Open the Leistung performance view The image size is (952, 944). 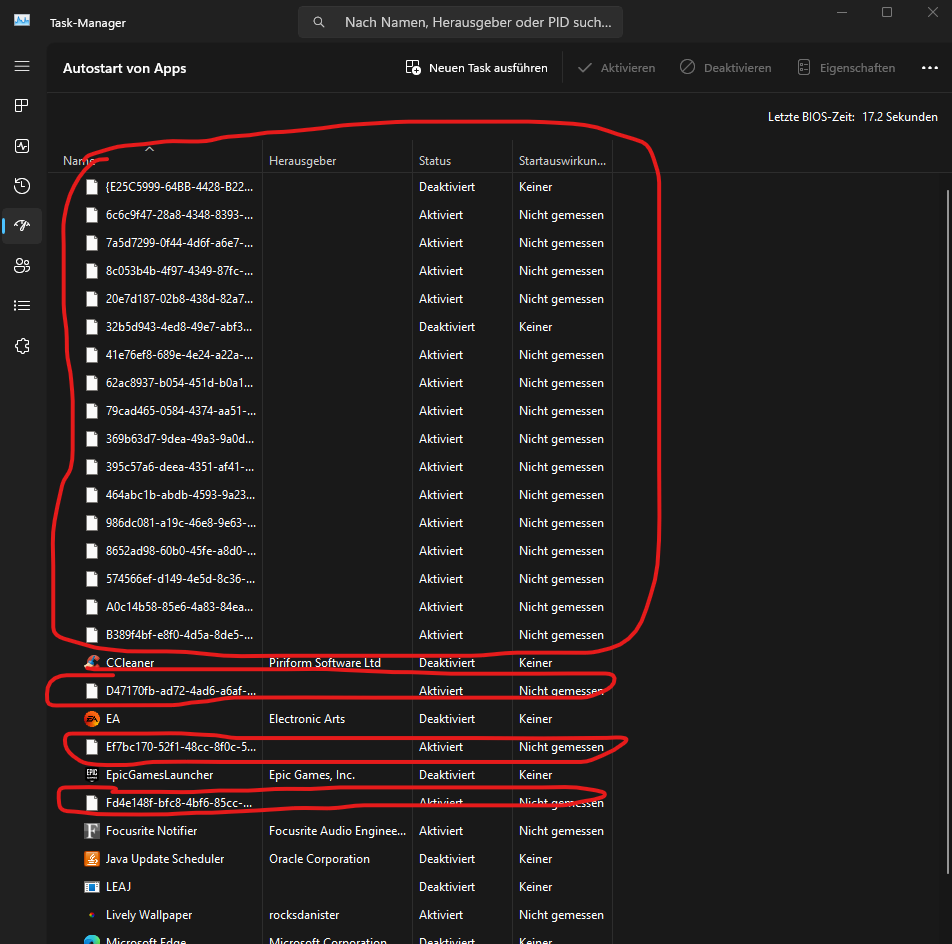click(22, 145)
